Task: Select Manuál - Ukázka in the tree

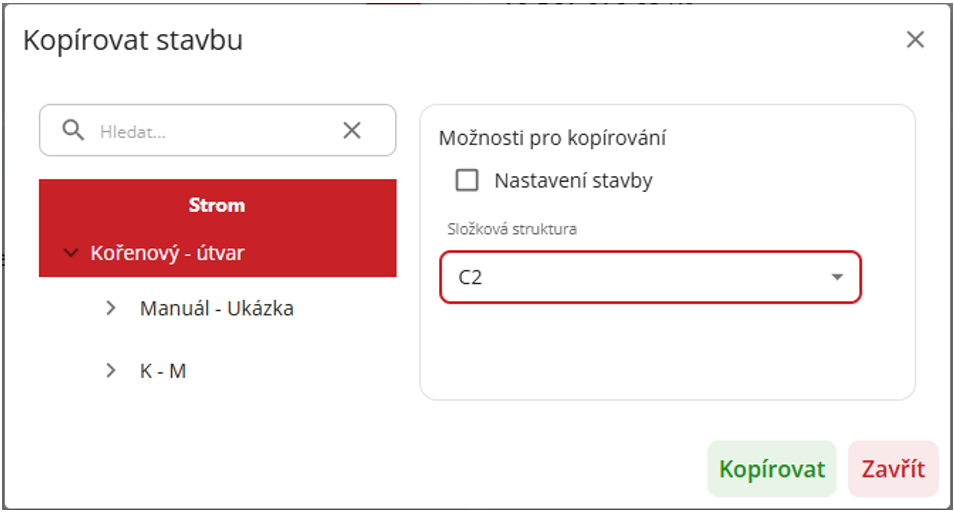Action: [x=216, y=309]
